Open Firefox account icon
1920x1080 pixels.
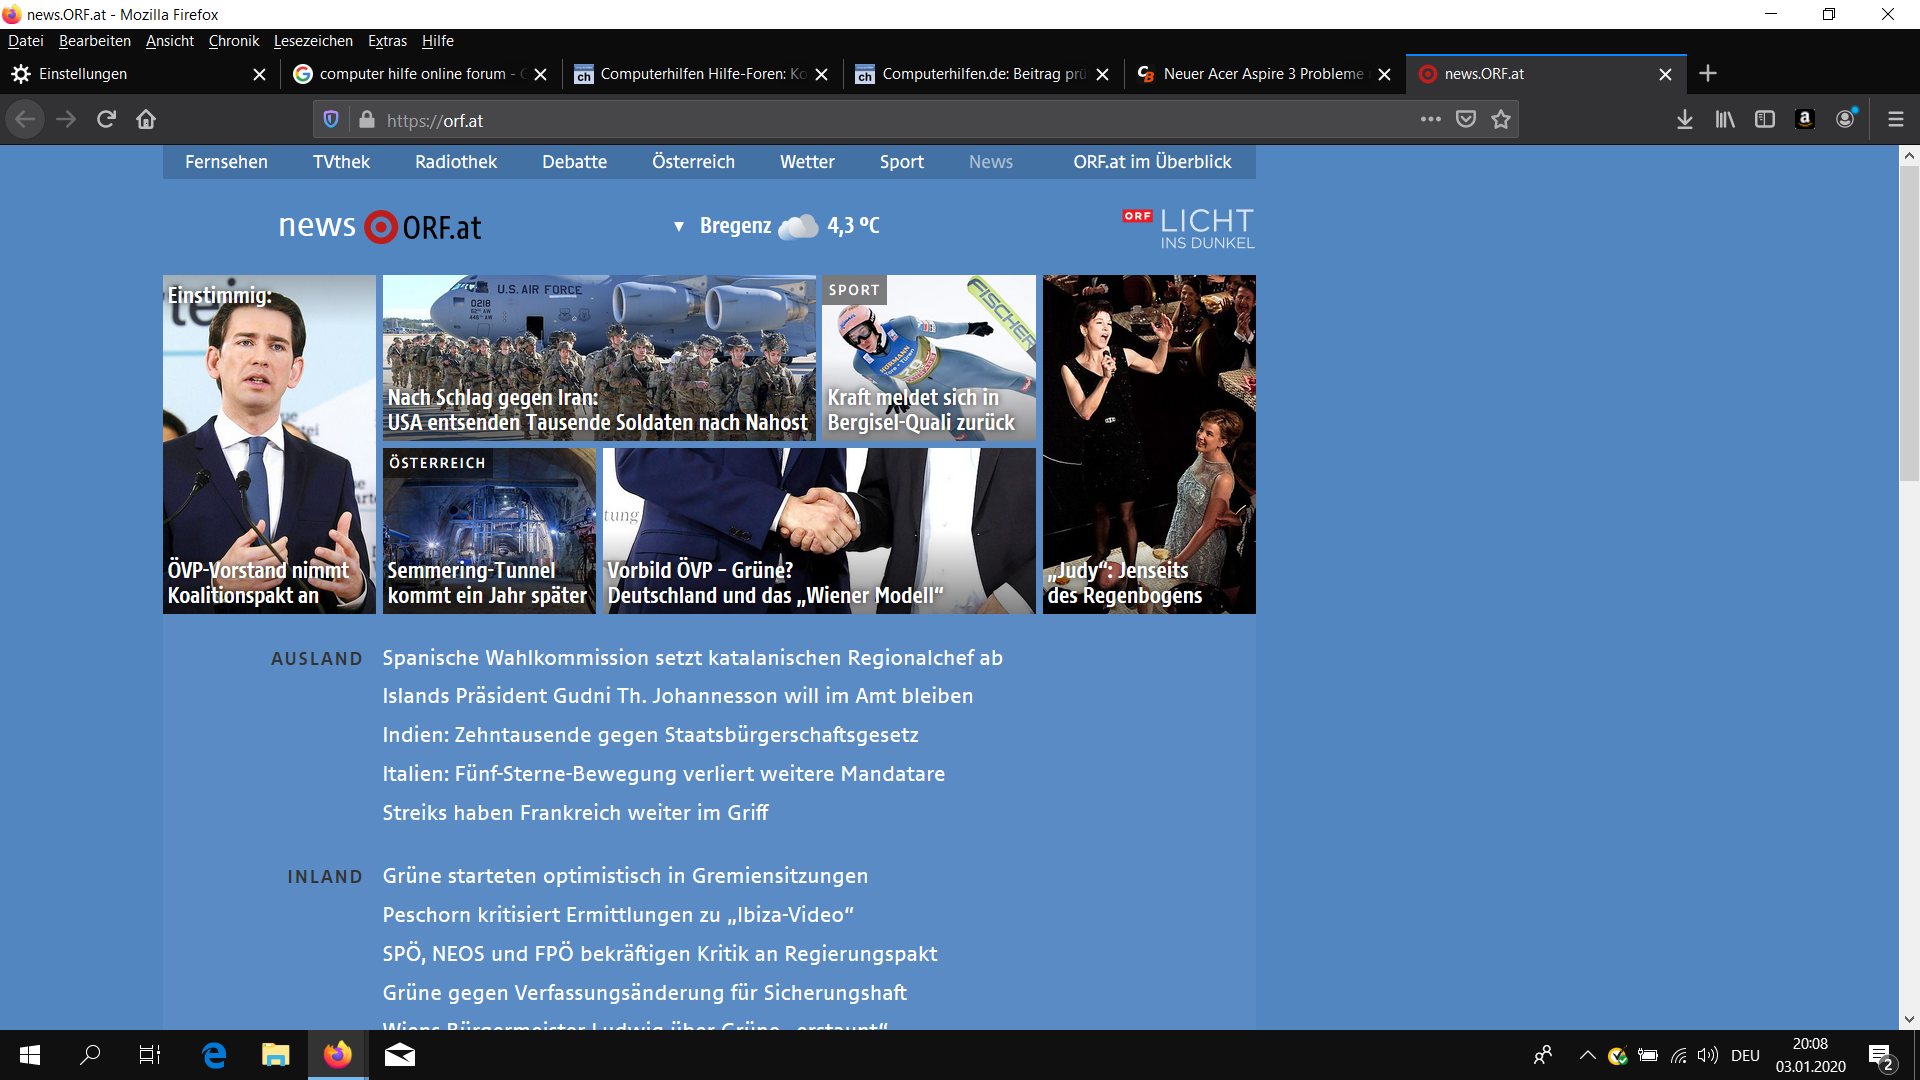[1845, 119]
